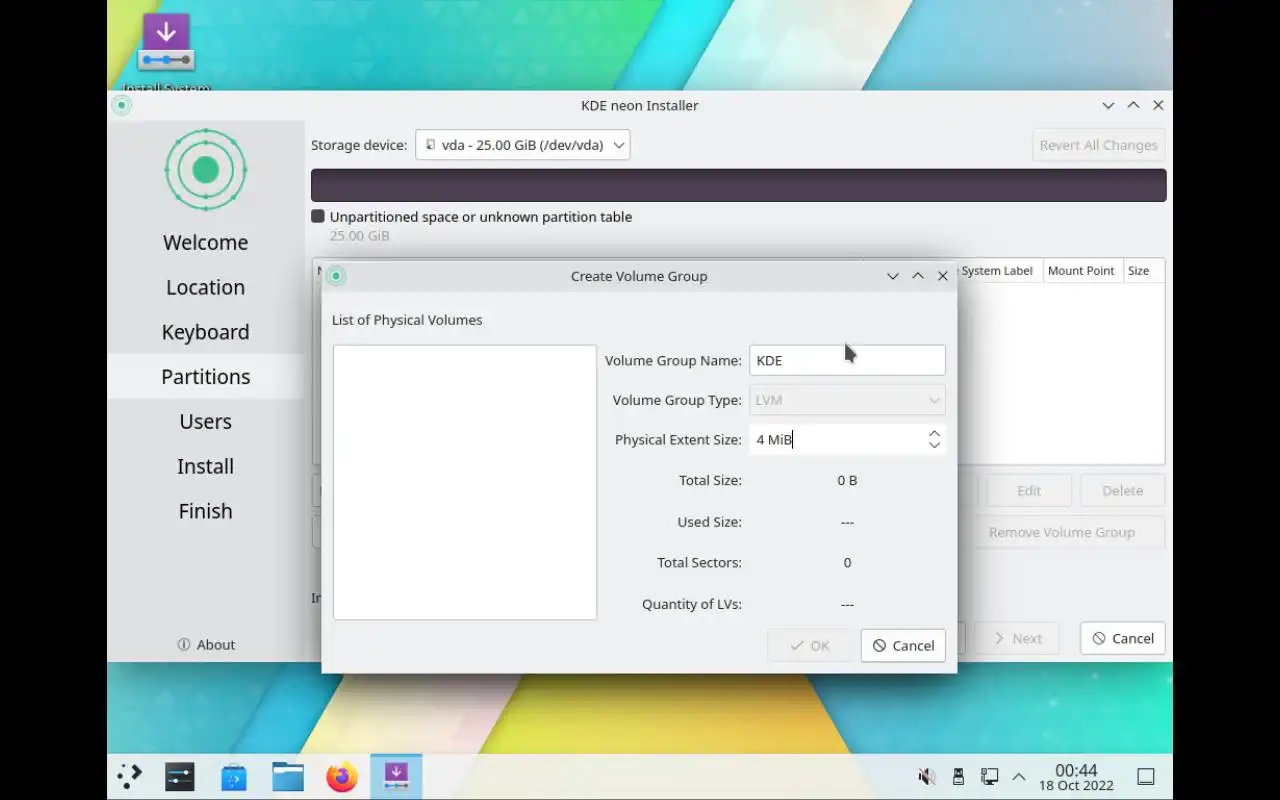Click the Volume Group Name field
This screenshot has height=800, width=1280.
pyautogui.click(x=847, y=360)
